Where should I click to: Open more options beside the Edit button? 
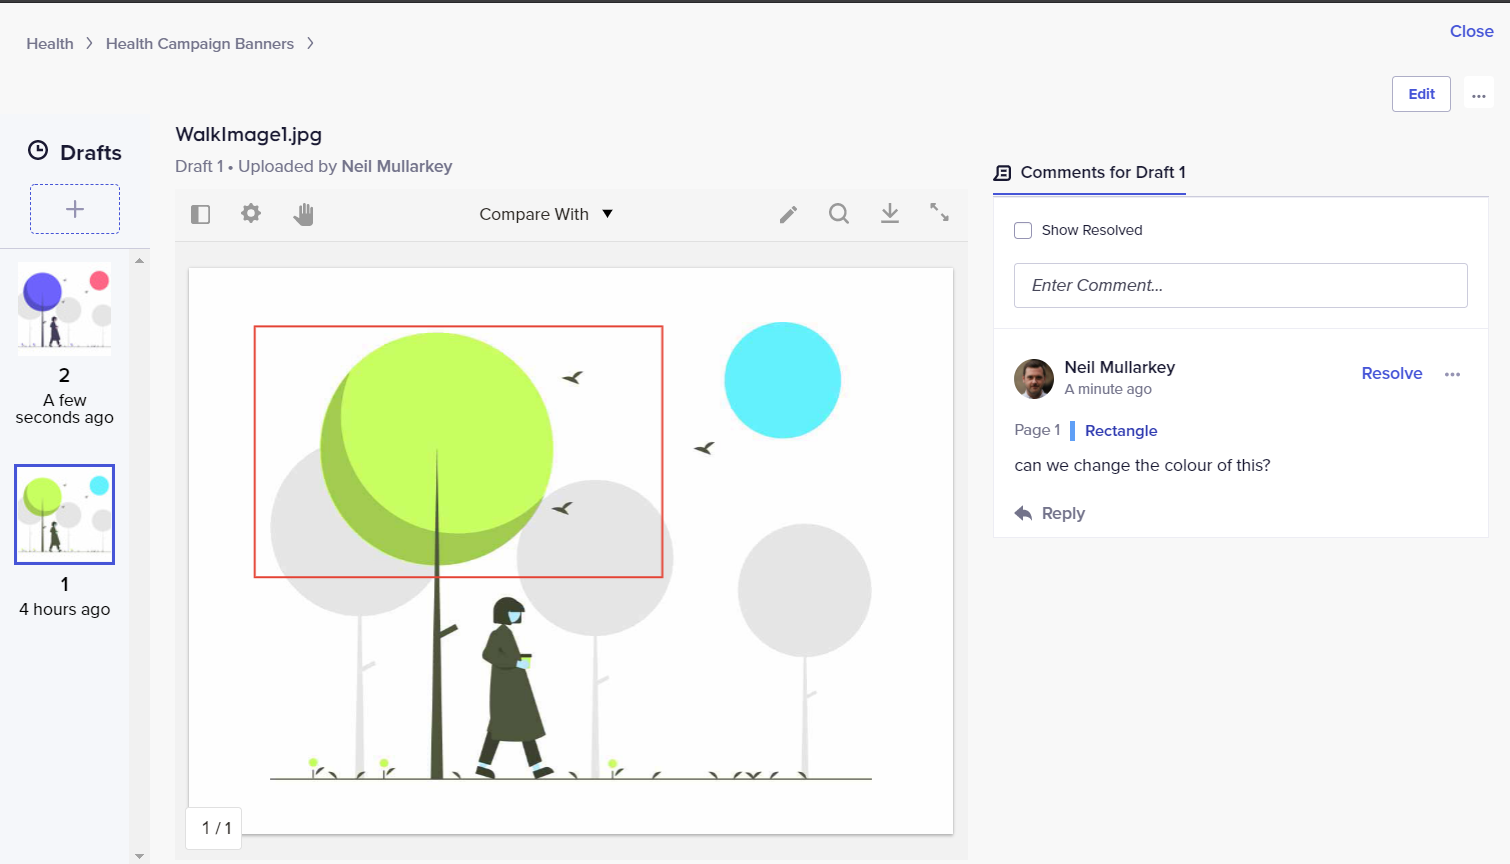coord(1479,93)
